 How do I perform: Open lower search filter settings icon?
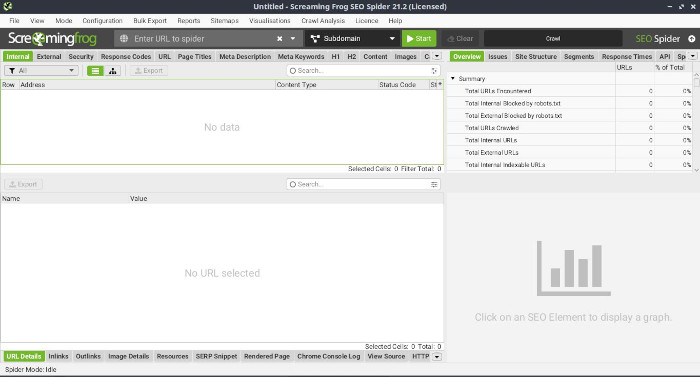tap(434, 184)
